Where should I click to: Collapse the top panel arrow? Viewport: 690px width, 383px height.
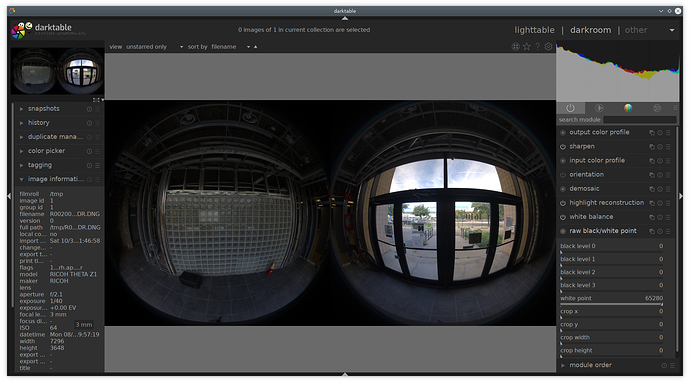(345, 18)
